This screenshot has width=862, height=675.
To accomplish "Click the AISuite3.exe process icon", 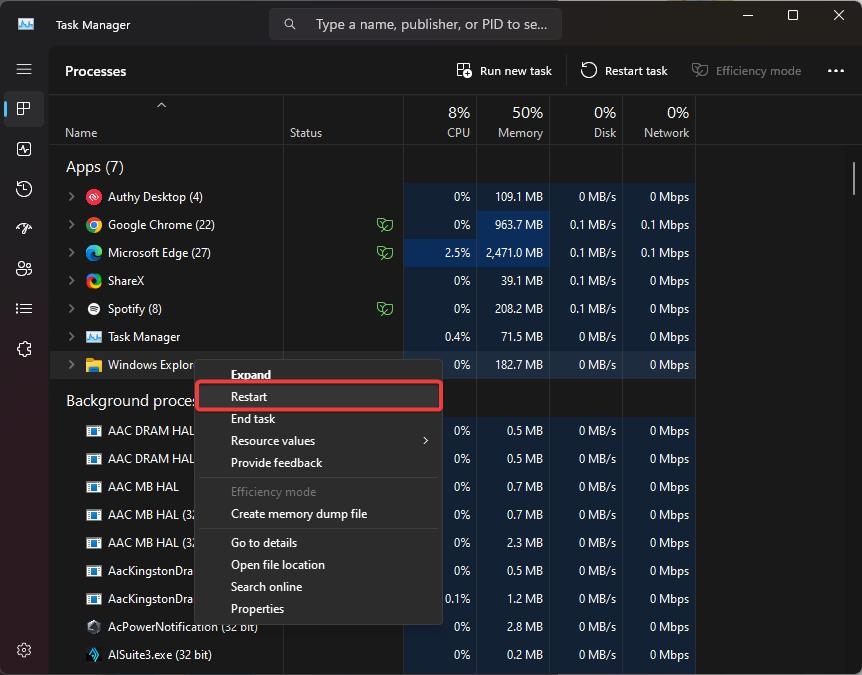I will (x=94, y=655).
